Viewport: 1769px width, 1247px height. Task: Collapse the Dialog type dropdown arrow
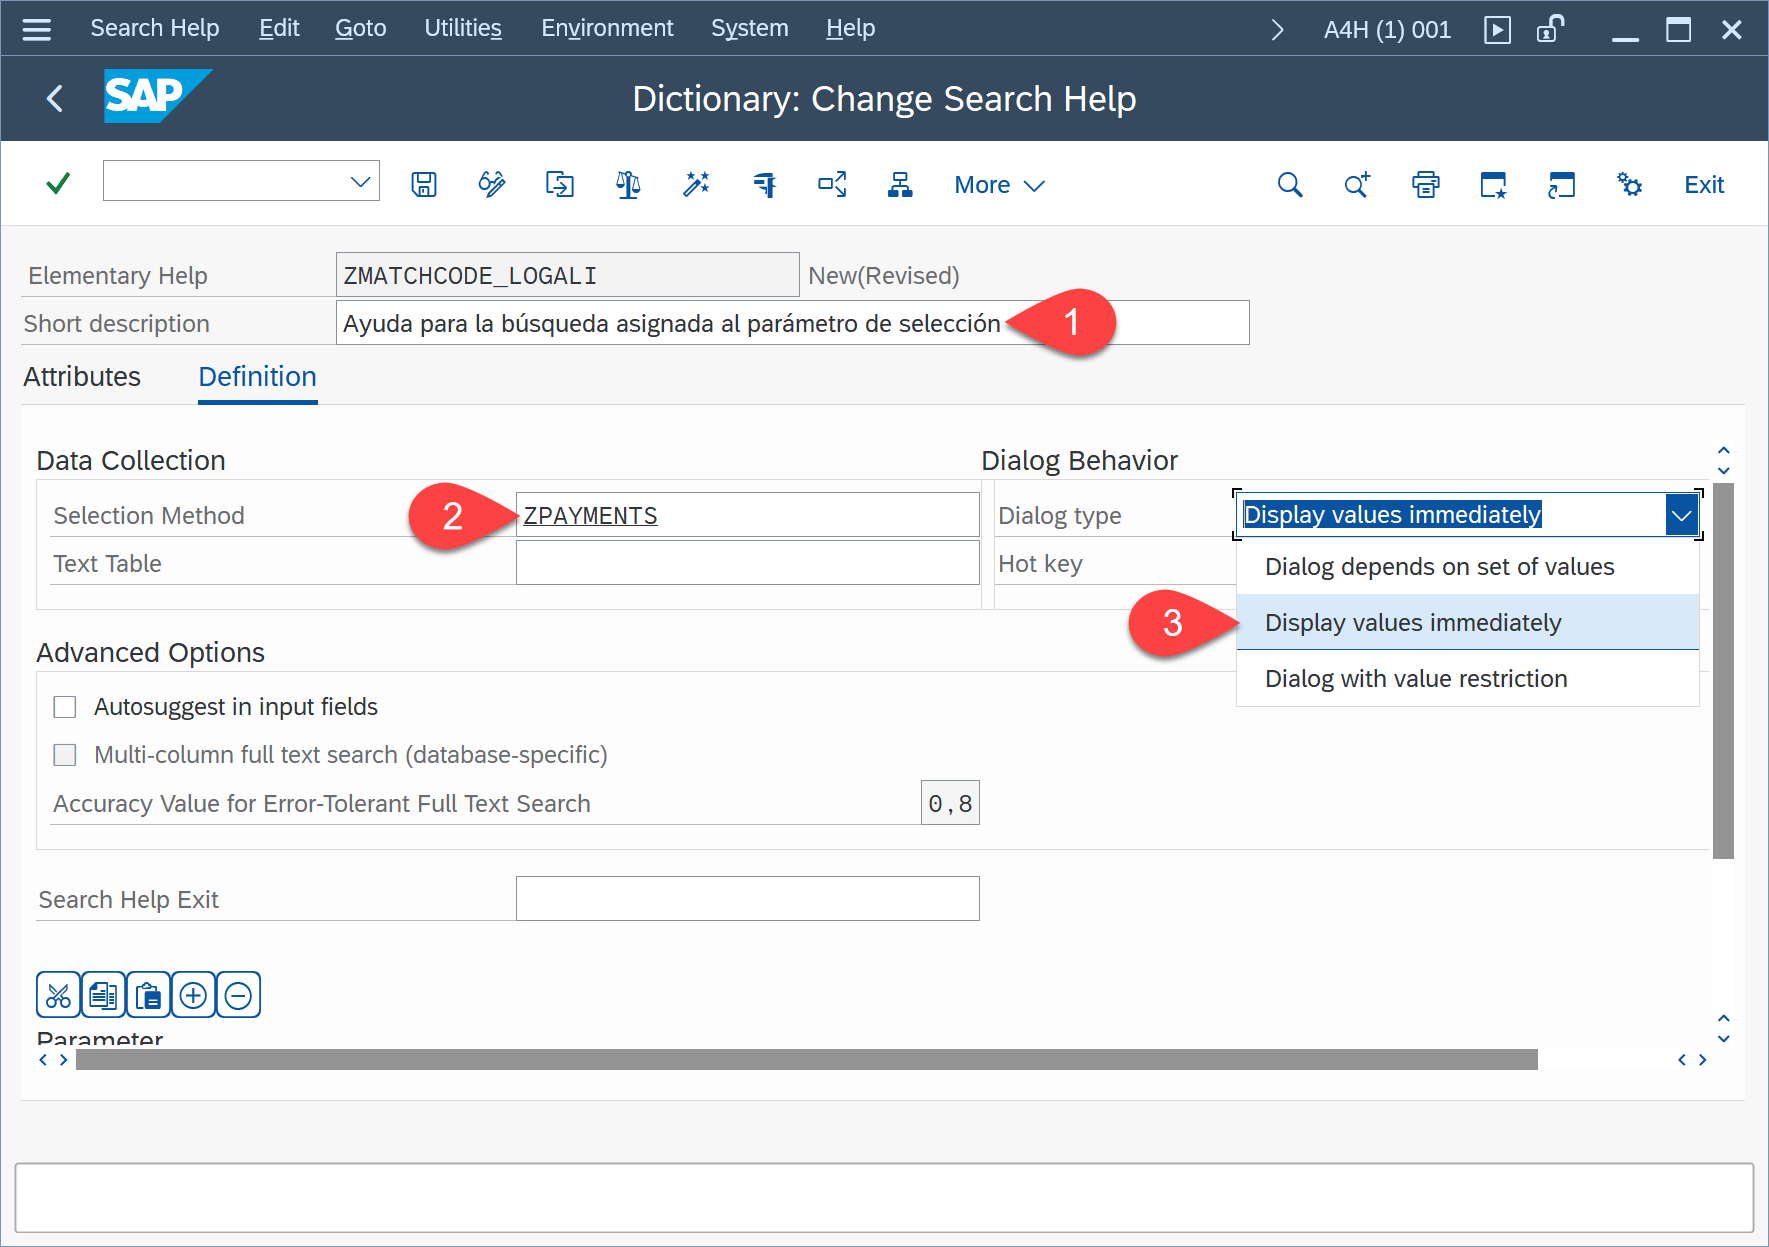[1682, 516]
